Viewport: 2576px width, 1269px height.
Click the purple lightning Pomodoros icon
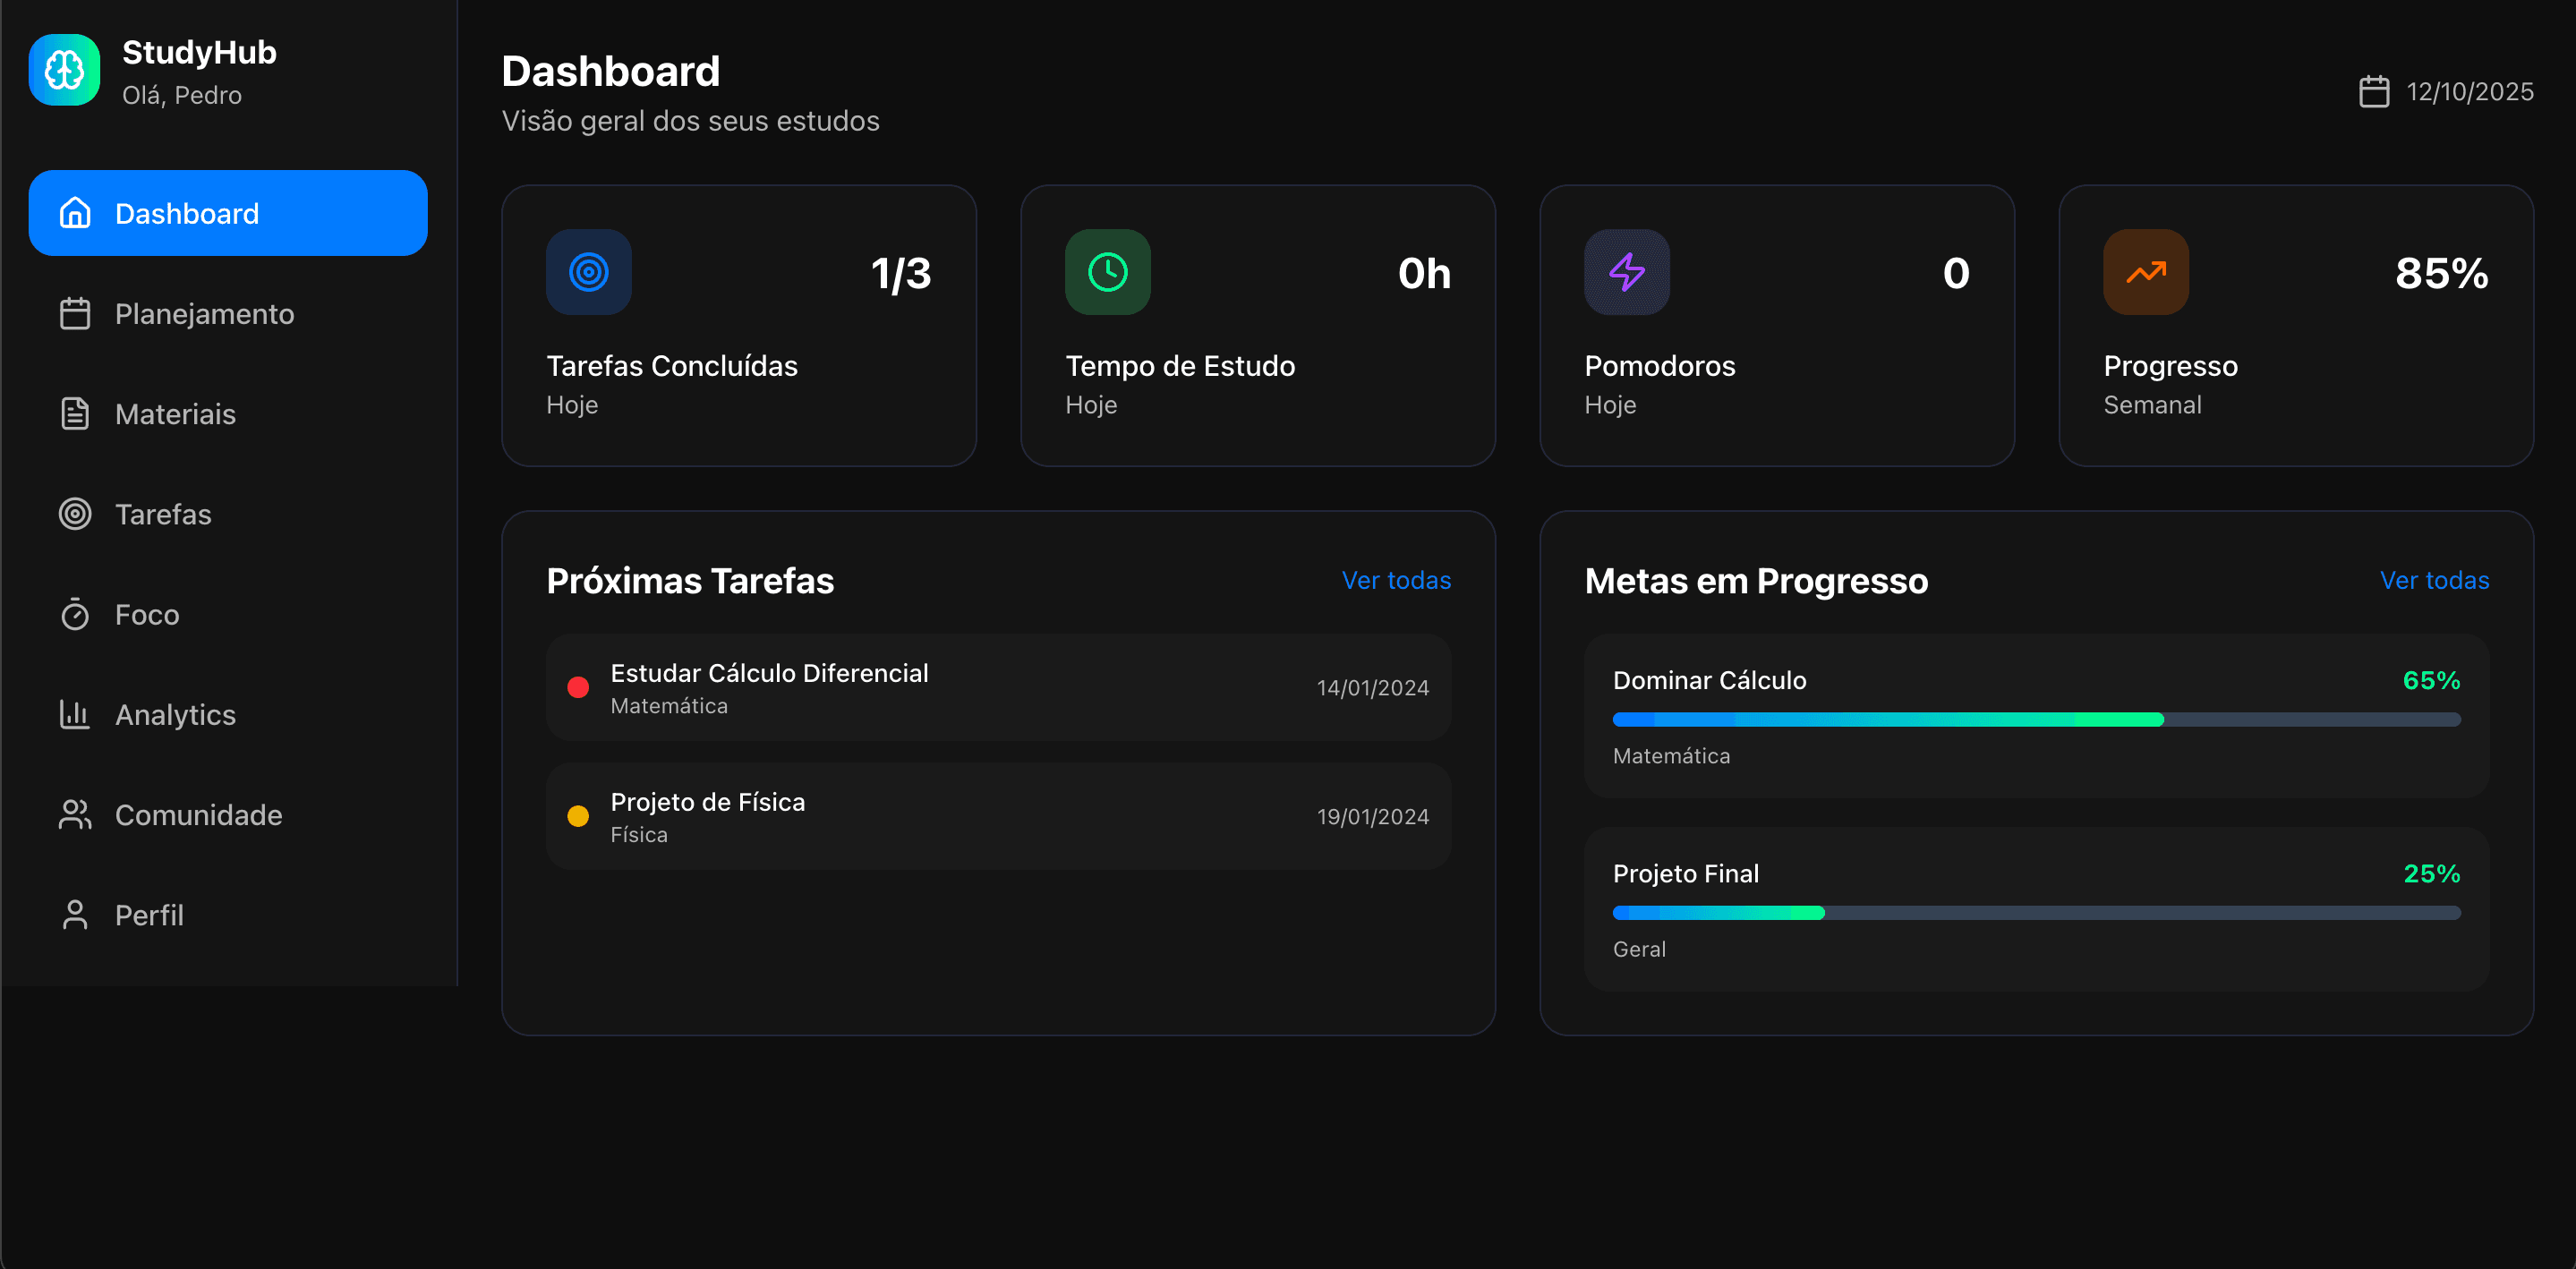click(1626, 272)
